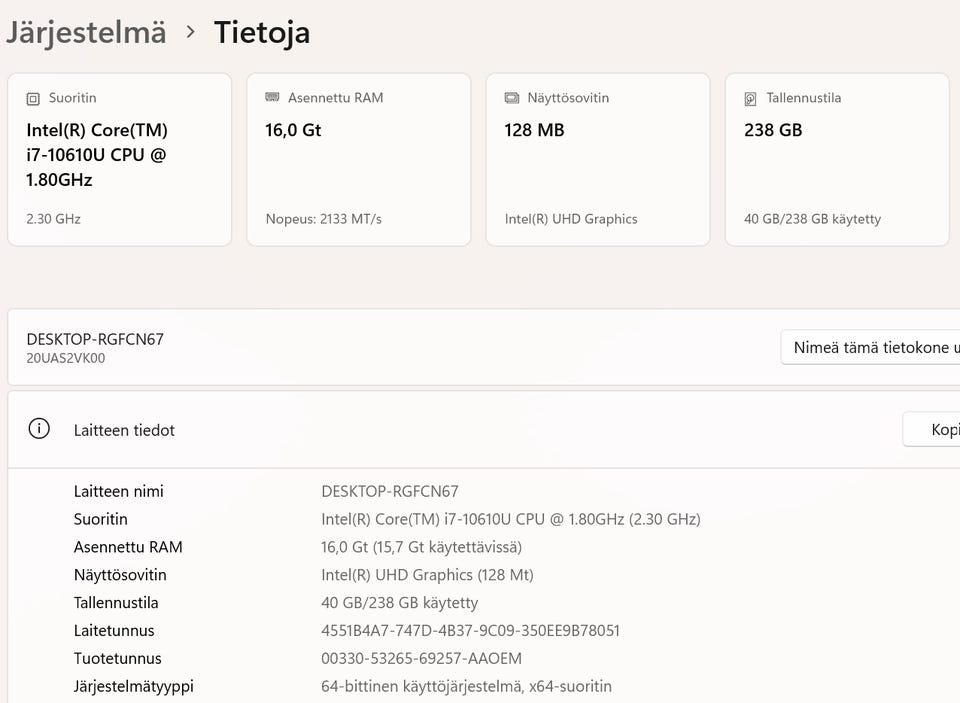Click the Tietoja page heading
The height and width of the screenshot is (703, 960).
point(262,32)
